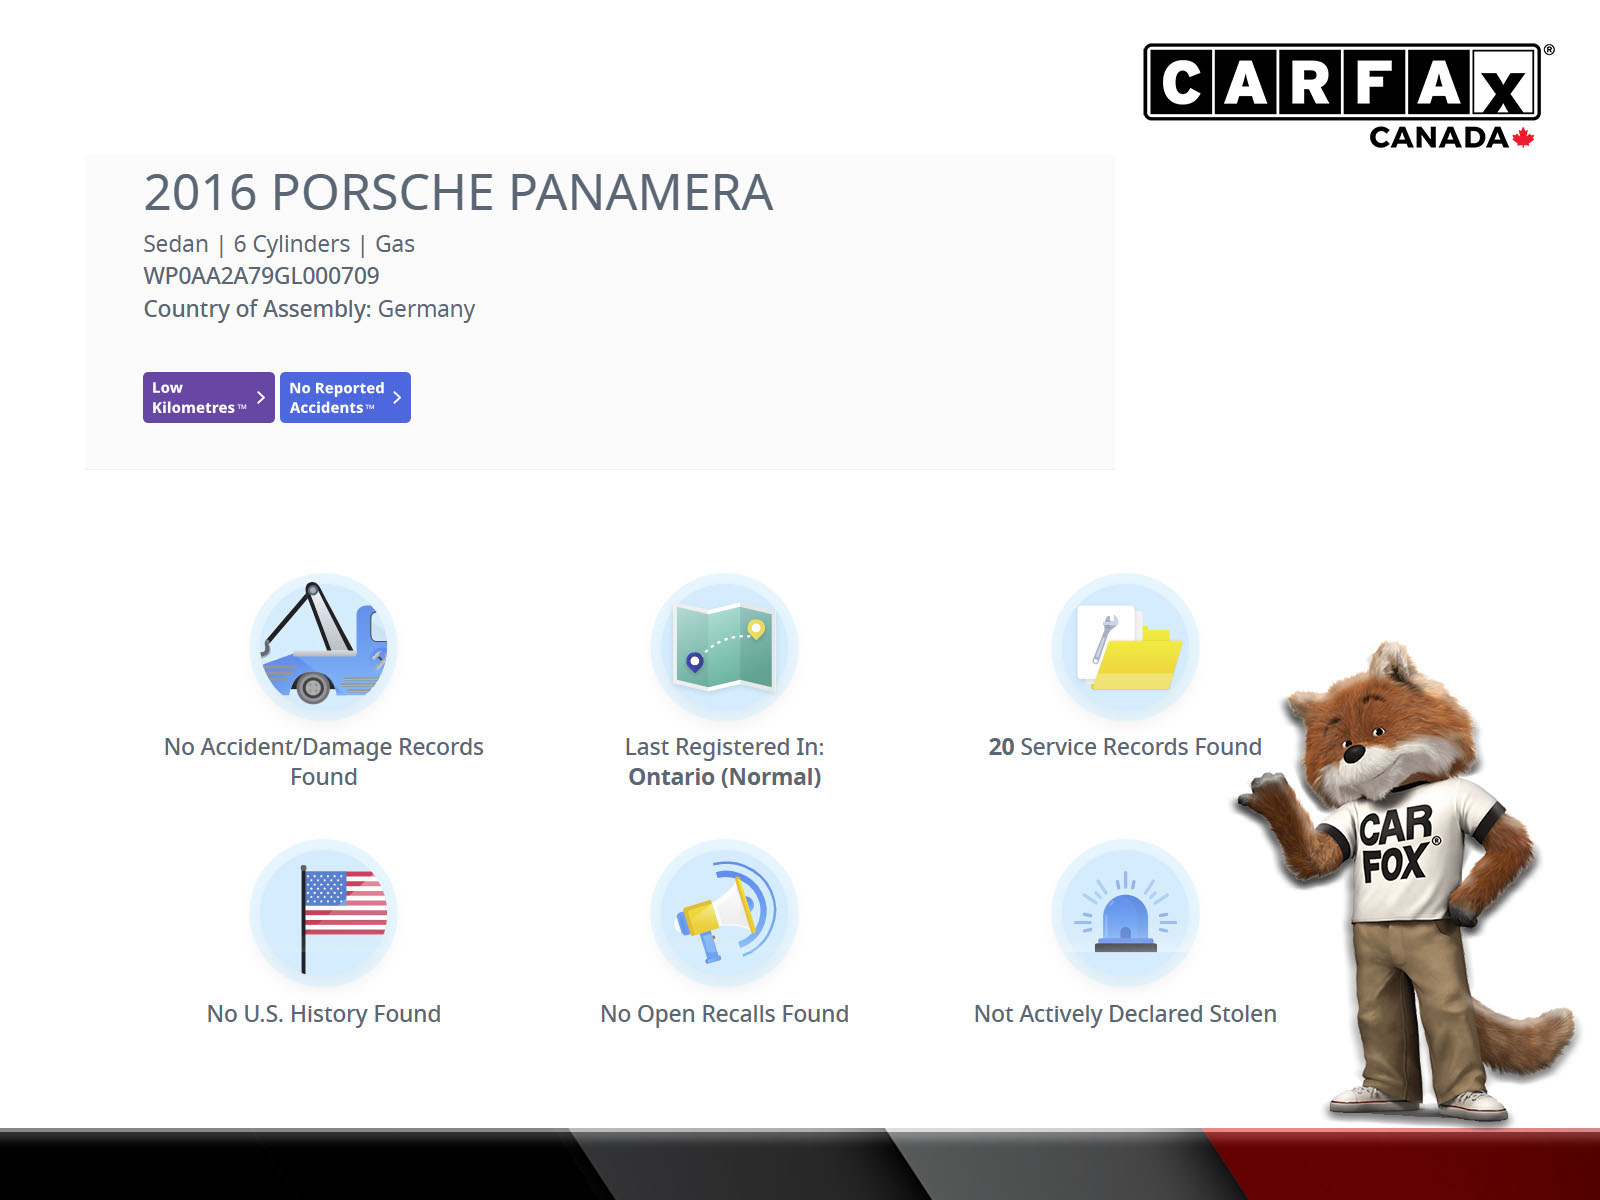This screenshot has height=1200, width=1600.
Task: Click No Accident/Damage Records Found text
Action: click(323, 761)
